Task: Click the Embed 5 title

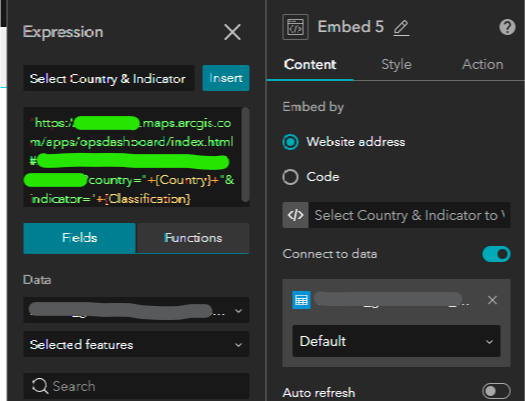Action: click(x=351, y=27)
